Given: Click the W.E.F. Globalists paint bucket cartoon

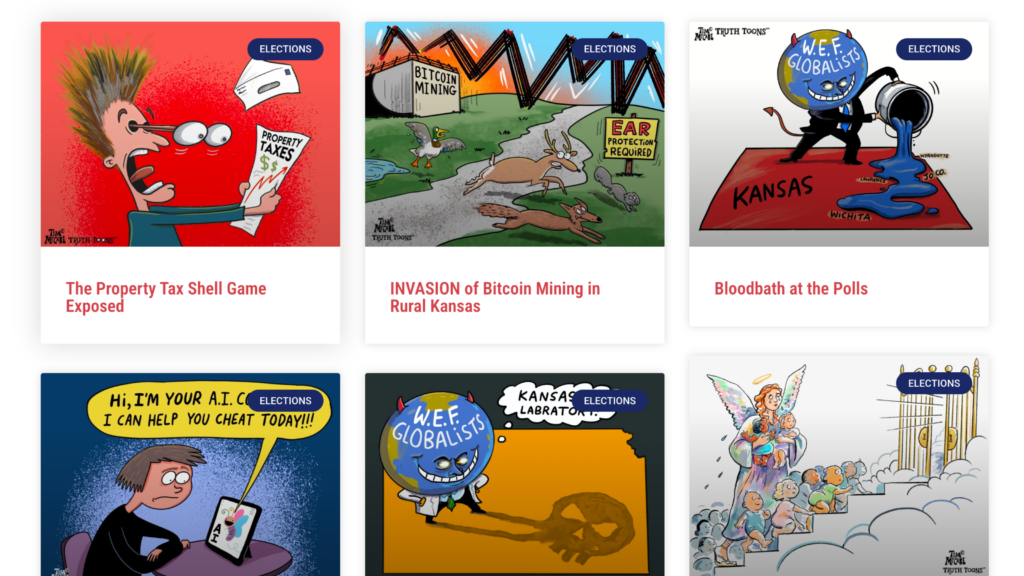Looking at the screenshot, I should coord(839,134).
